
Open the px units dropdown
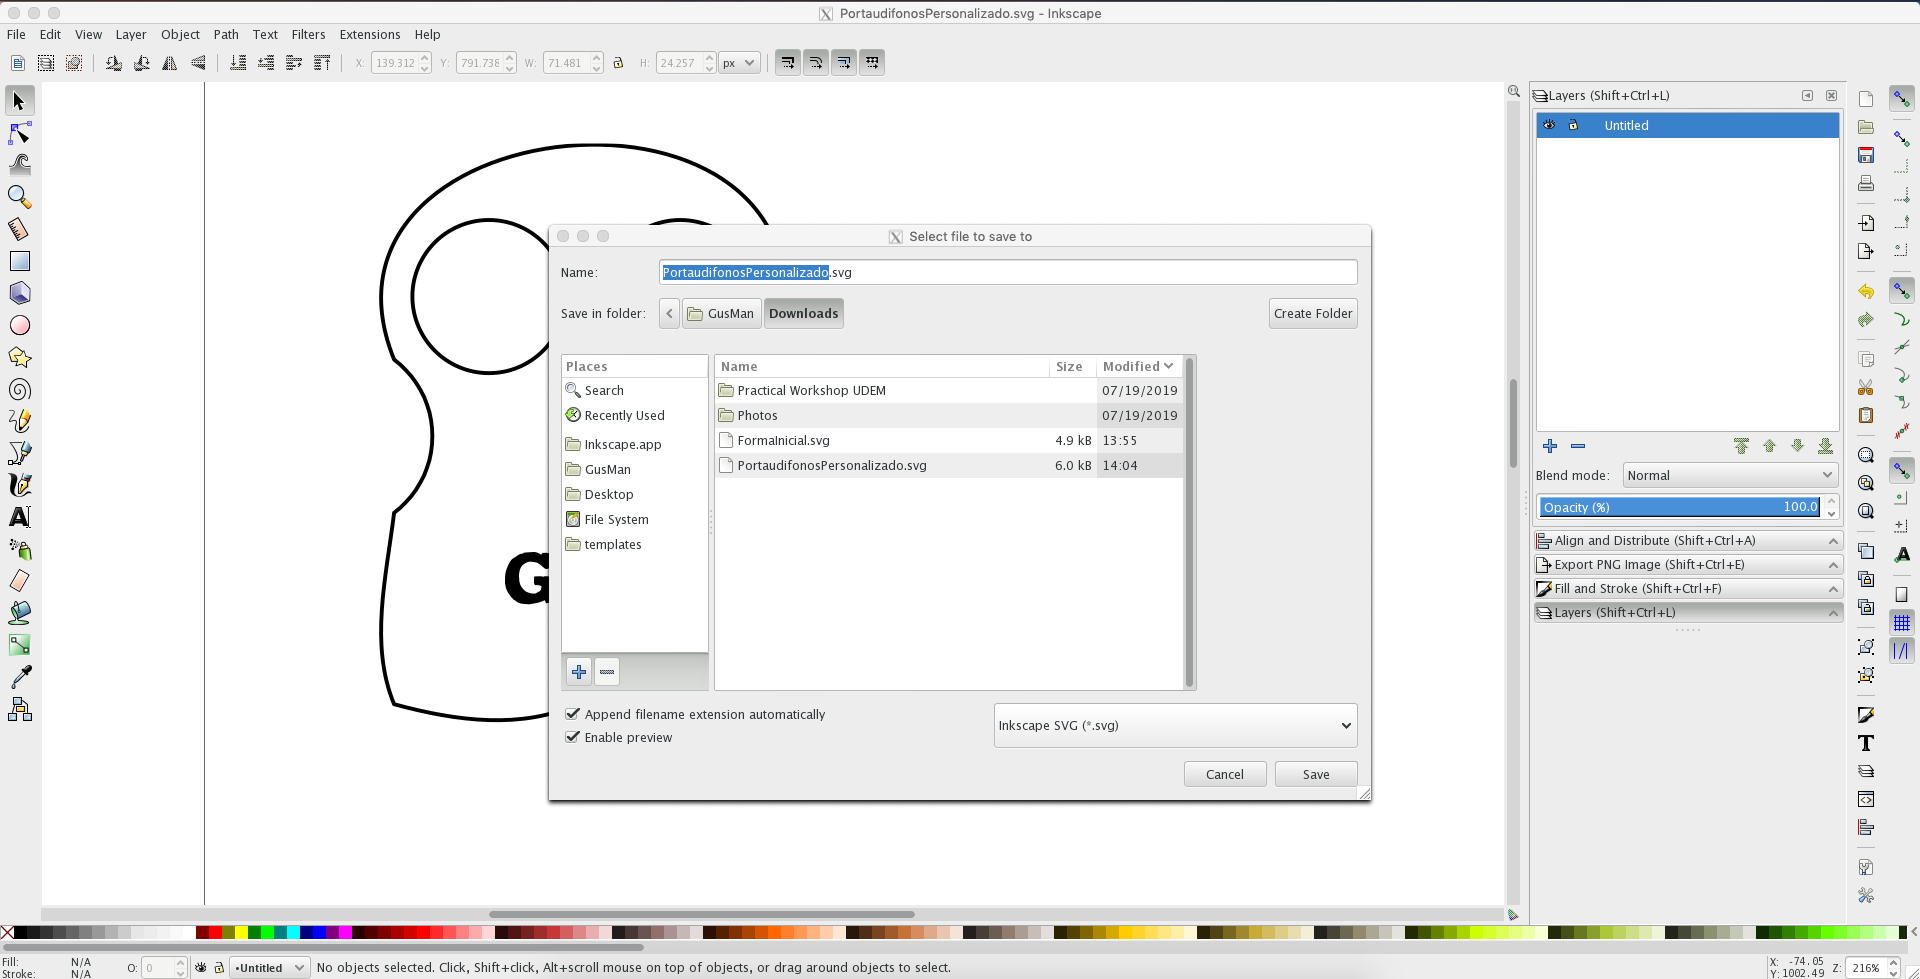739,63
